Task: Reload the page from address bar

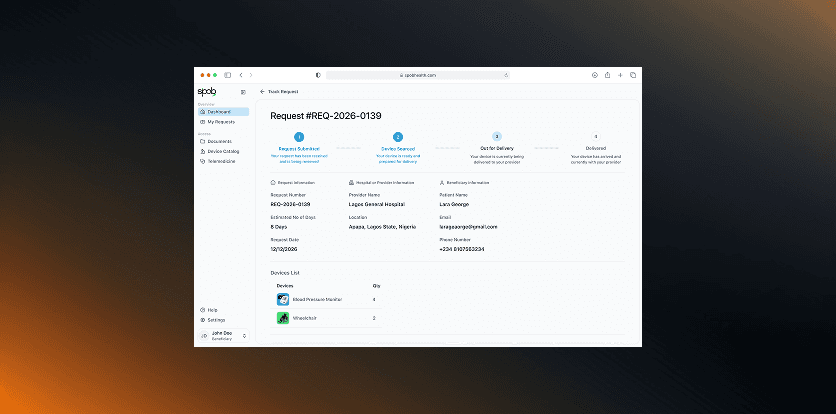Action: [505, 75]
